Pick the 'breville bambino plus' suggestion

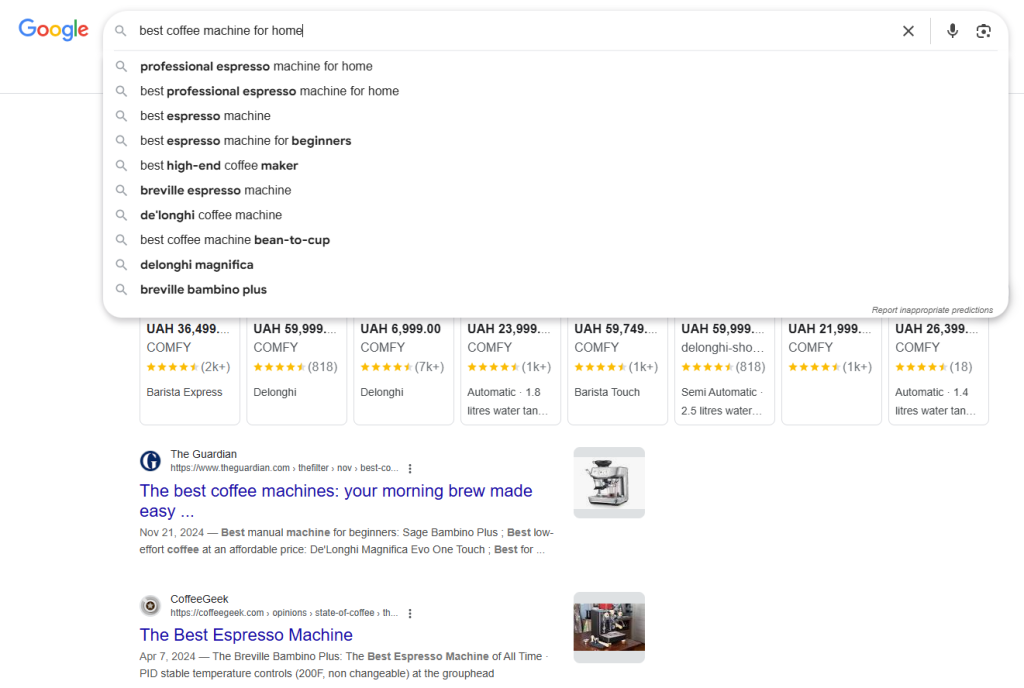(x=203, y=290)
